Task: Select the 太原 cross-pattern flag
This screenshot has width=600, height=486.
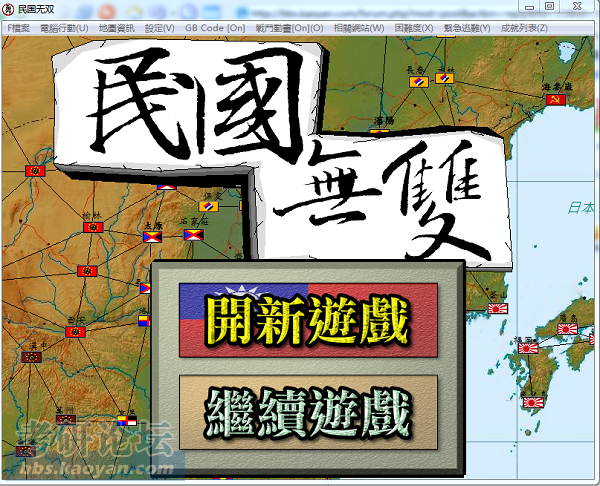Action: click(x=152, y=237)
